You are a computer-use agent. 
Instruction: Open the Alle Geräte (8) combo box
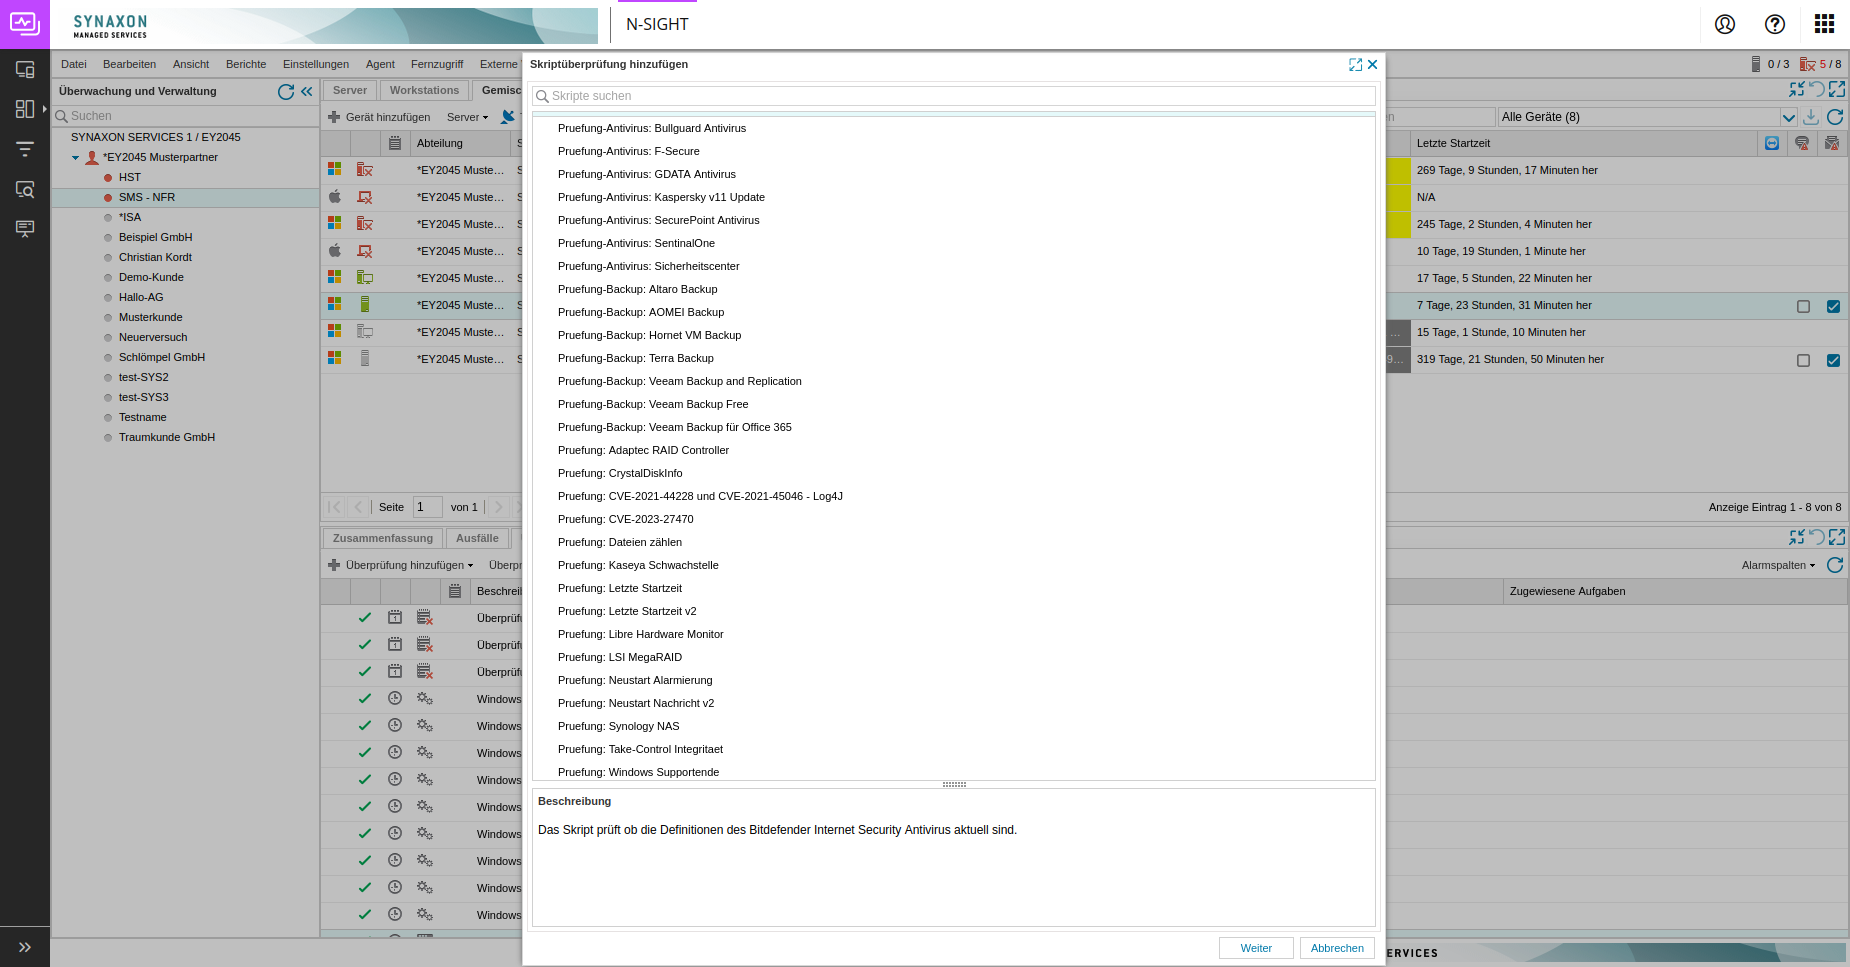[1647, 117]
